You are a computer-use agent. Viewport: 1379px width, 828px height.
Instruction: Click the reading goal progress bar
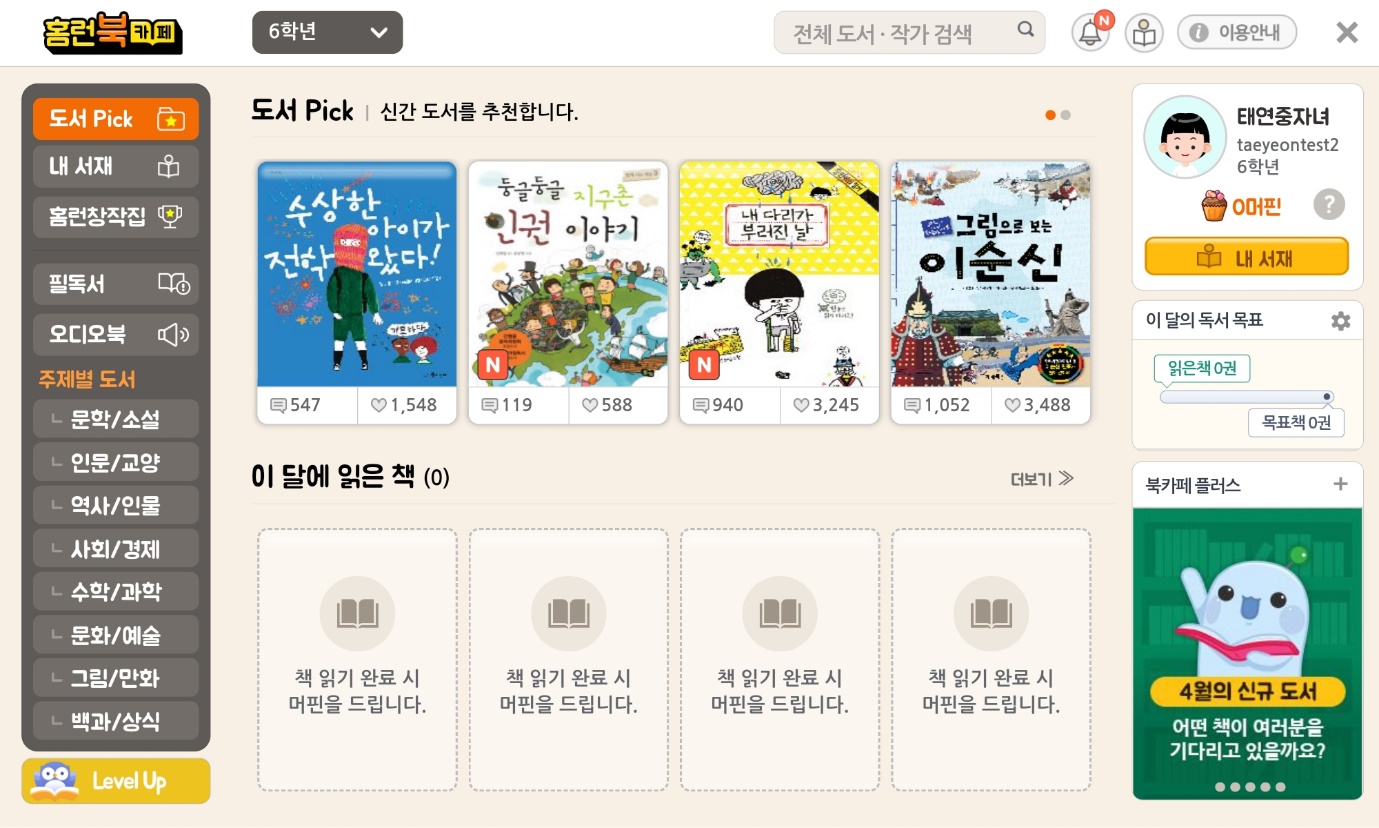(x=1247, y=397)
